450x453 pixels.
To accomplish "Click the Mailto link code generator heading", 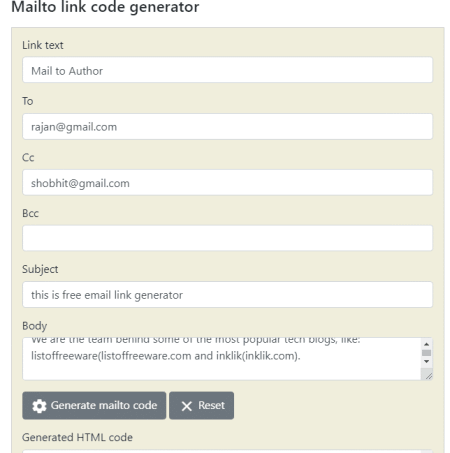I will (x=105, y=7).
